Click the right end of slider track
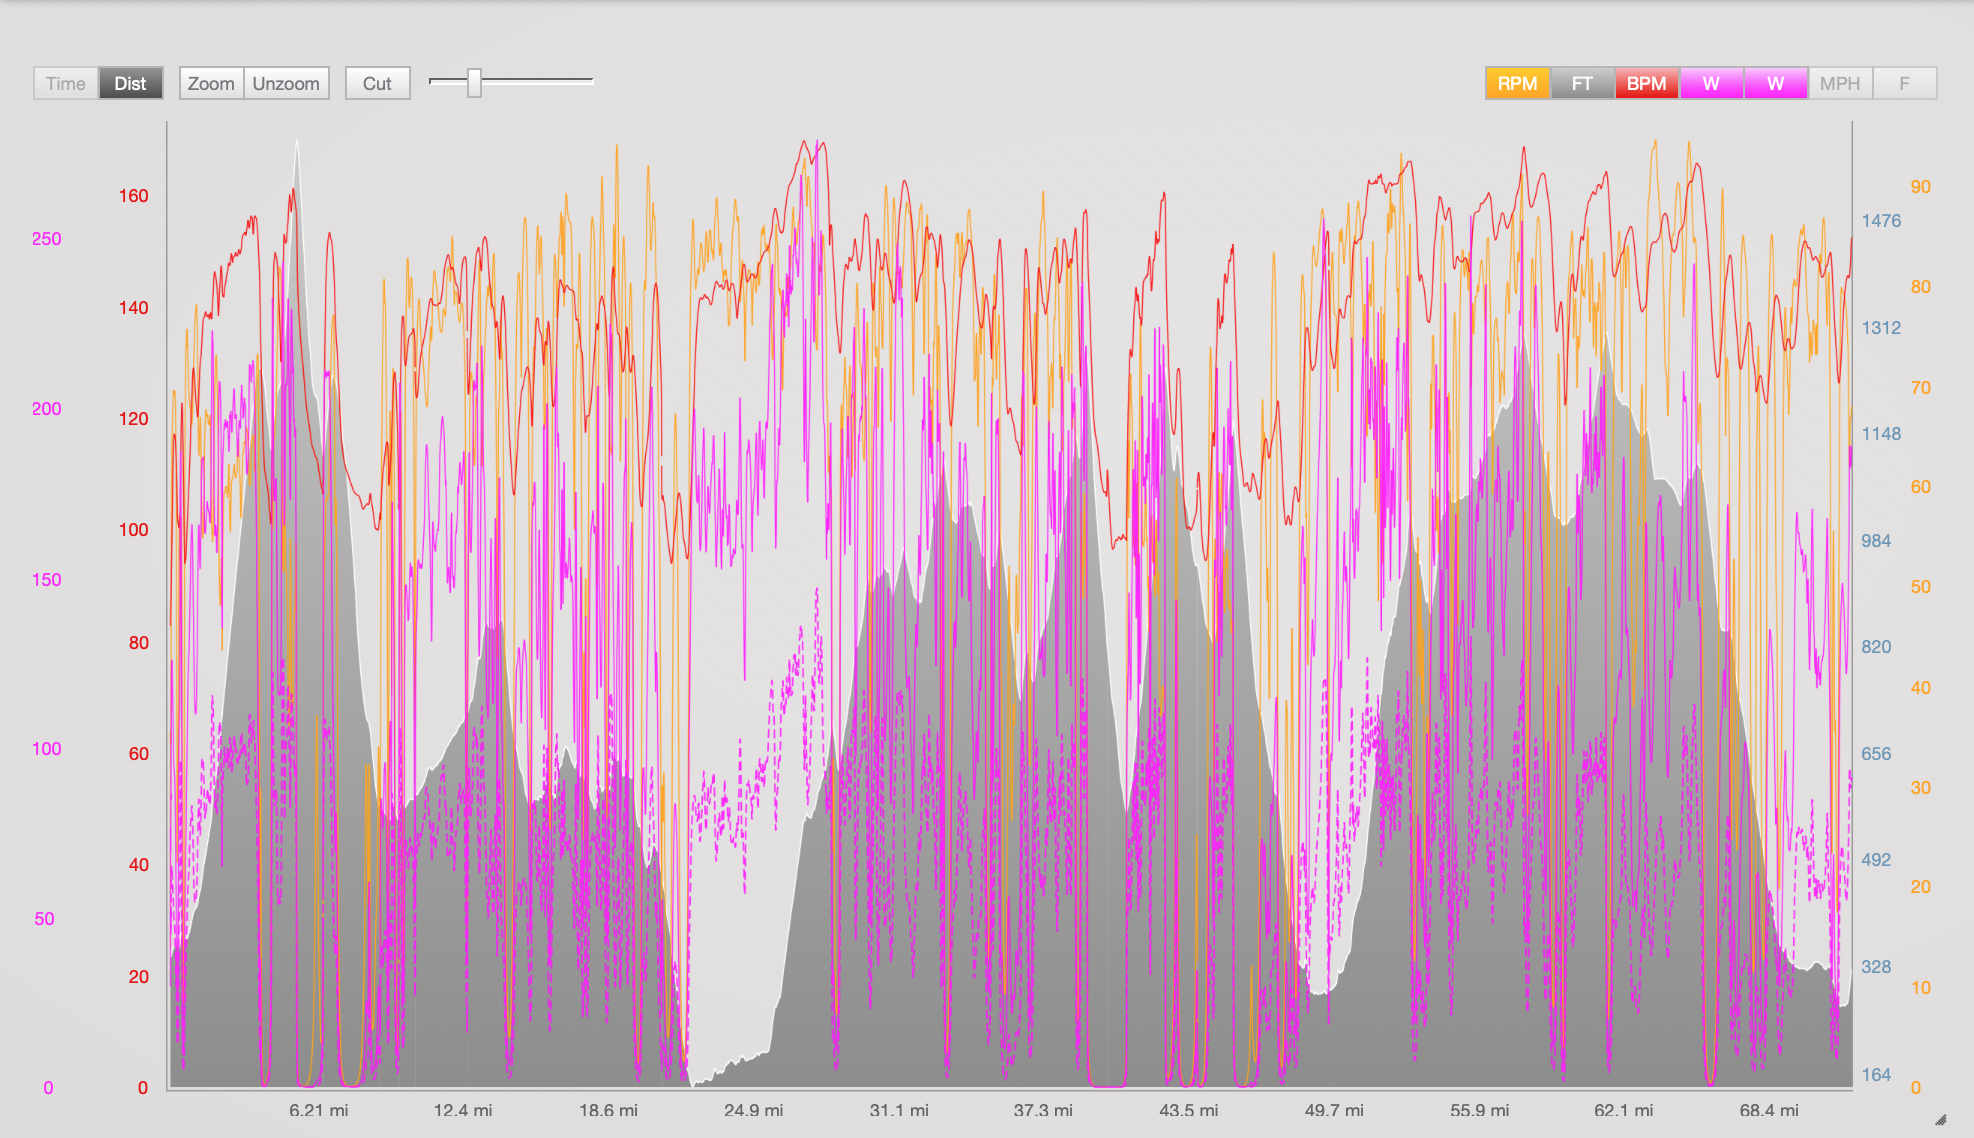Viewport: 1974px width, 1138px height. [590, 81]
